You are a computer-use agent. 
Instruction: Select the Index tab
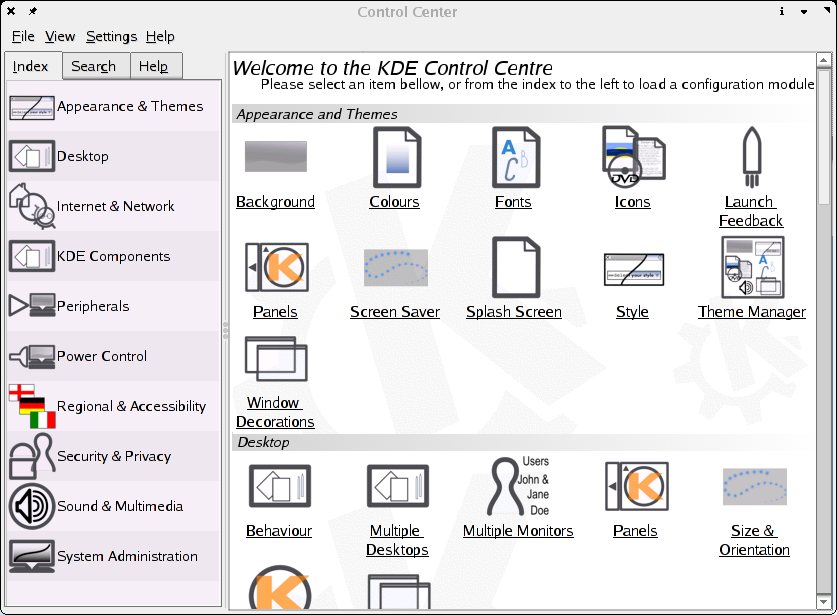tap(34, 66)
